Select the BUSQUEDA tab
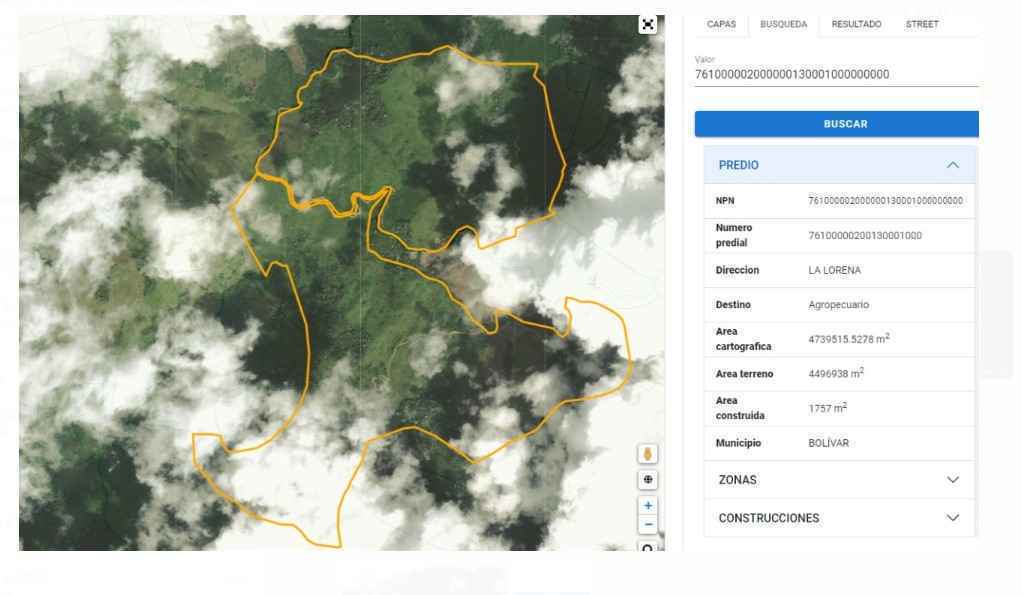1022x595 pixels. [x=783, y=25]
